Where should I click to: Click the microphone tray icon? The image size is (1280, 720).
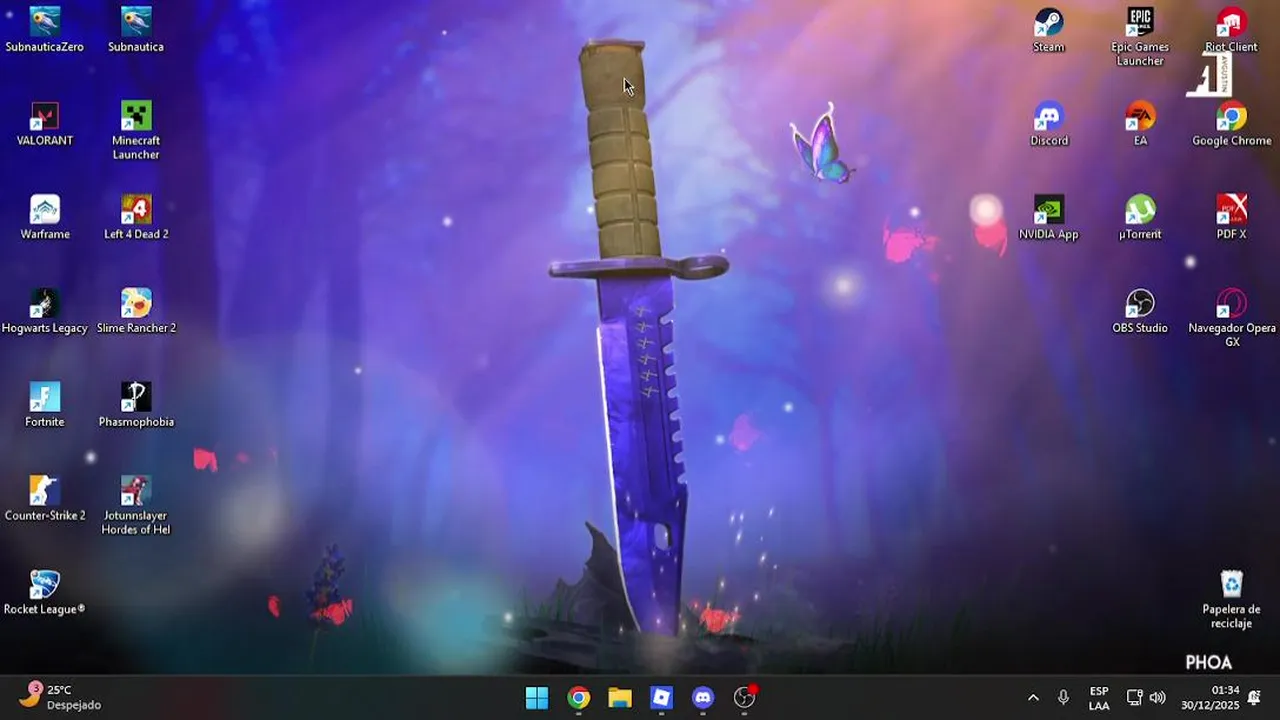click(1063, 697)
